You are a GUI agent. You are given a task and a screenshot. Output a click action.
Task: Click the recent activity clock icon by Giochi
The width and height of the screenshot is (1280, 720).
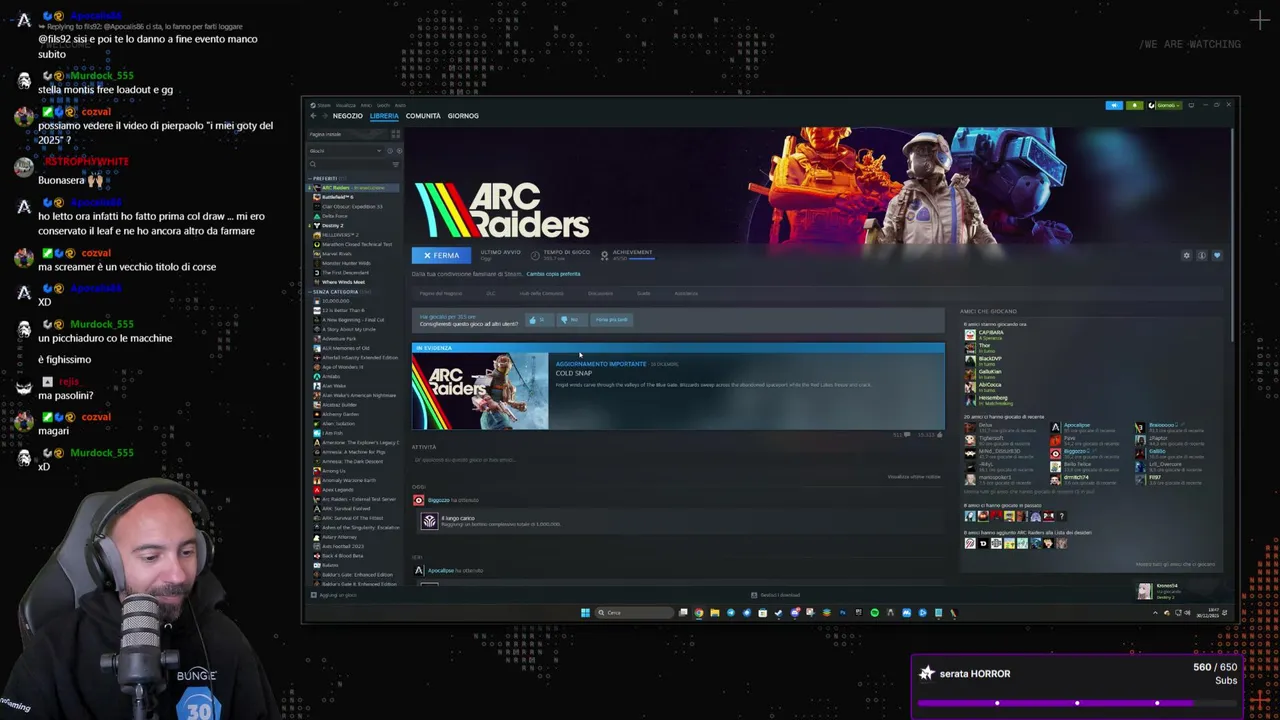(x=390, y=151)
